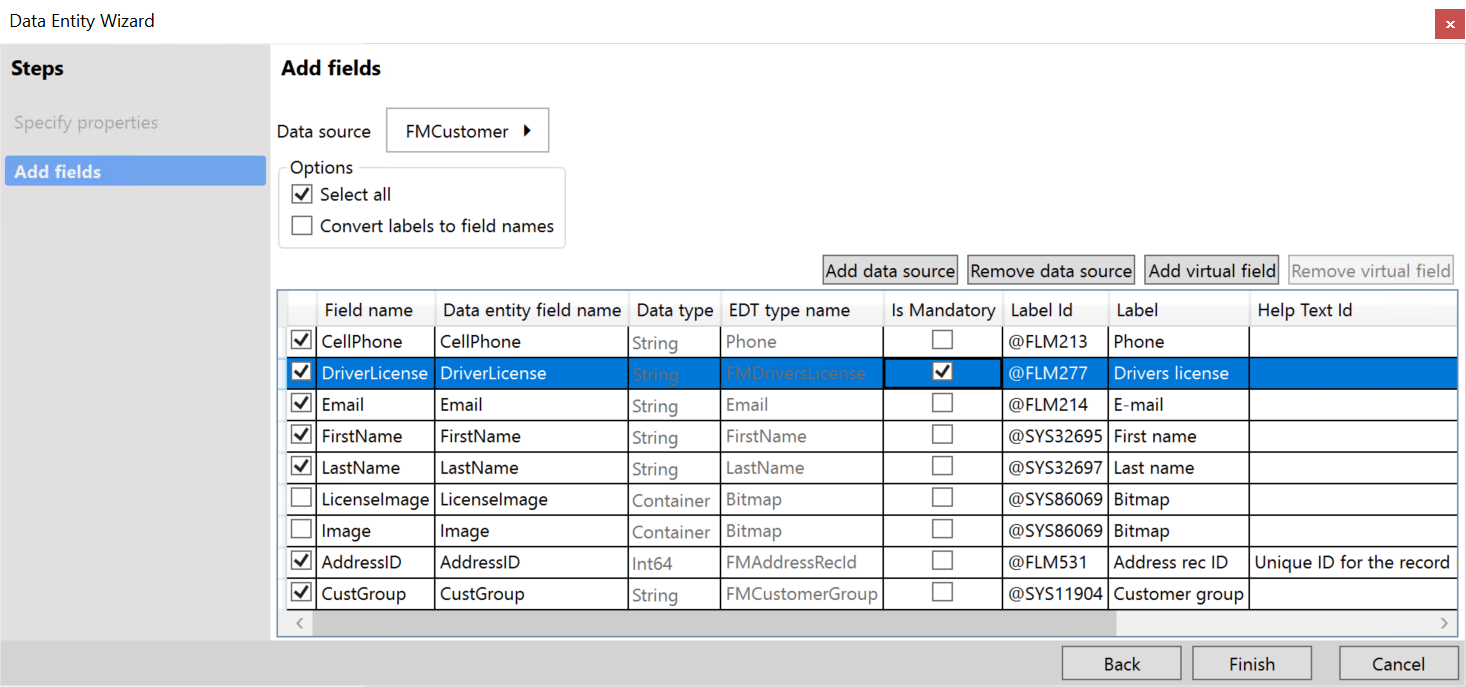Click scroll left arrow on horizontal scrollbar
Image resolution: width=1466 pixels, height=687 pixels.
296,623
